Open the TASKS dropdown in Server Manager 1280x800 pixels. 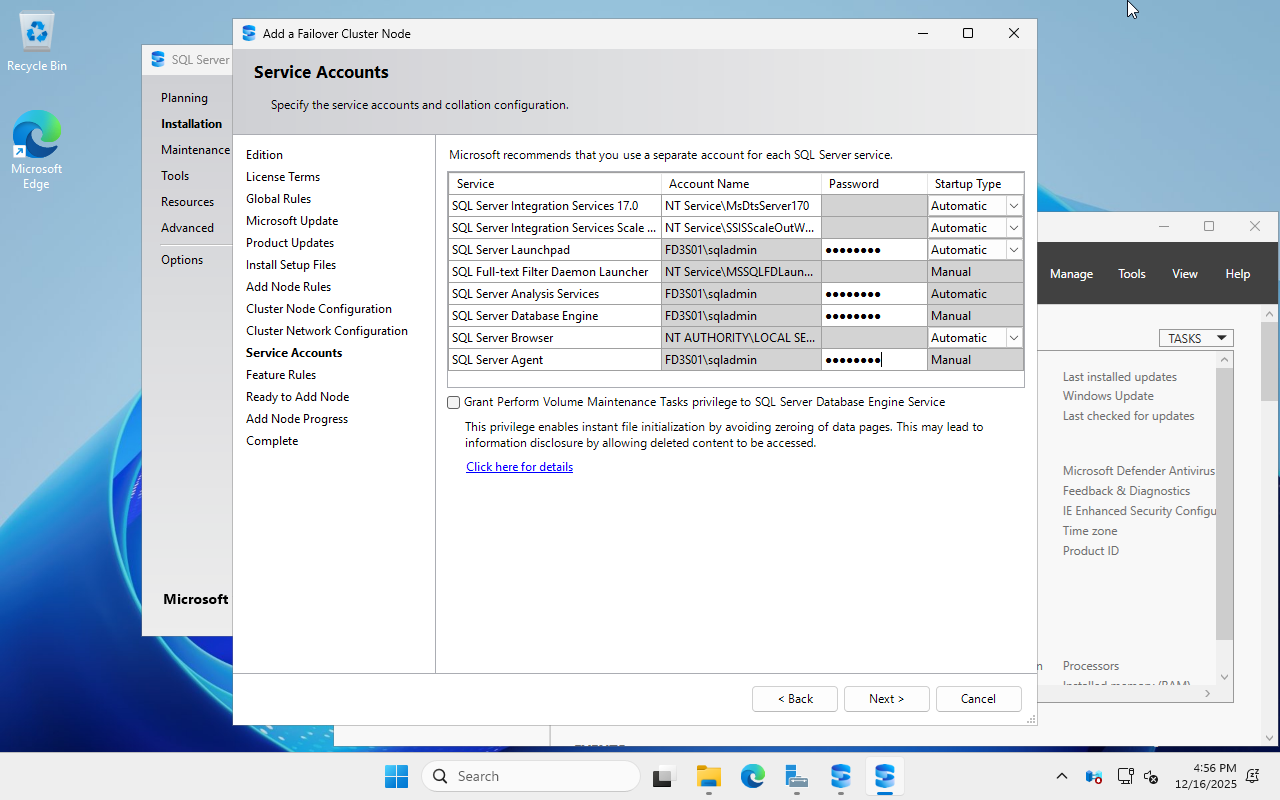1195,338
